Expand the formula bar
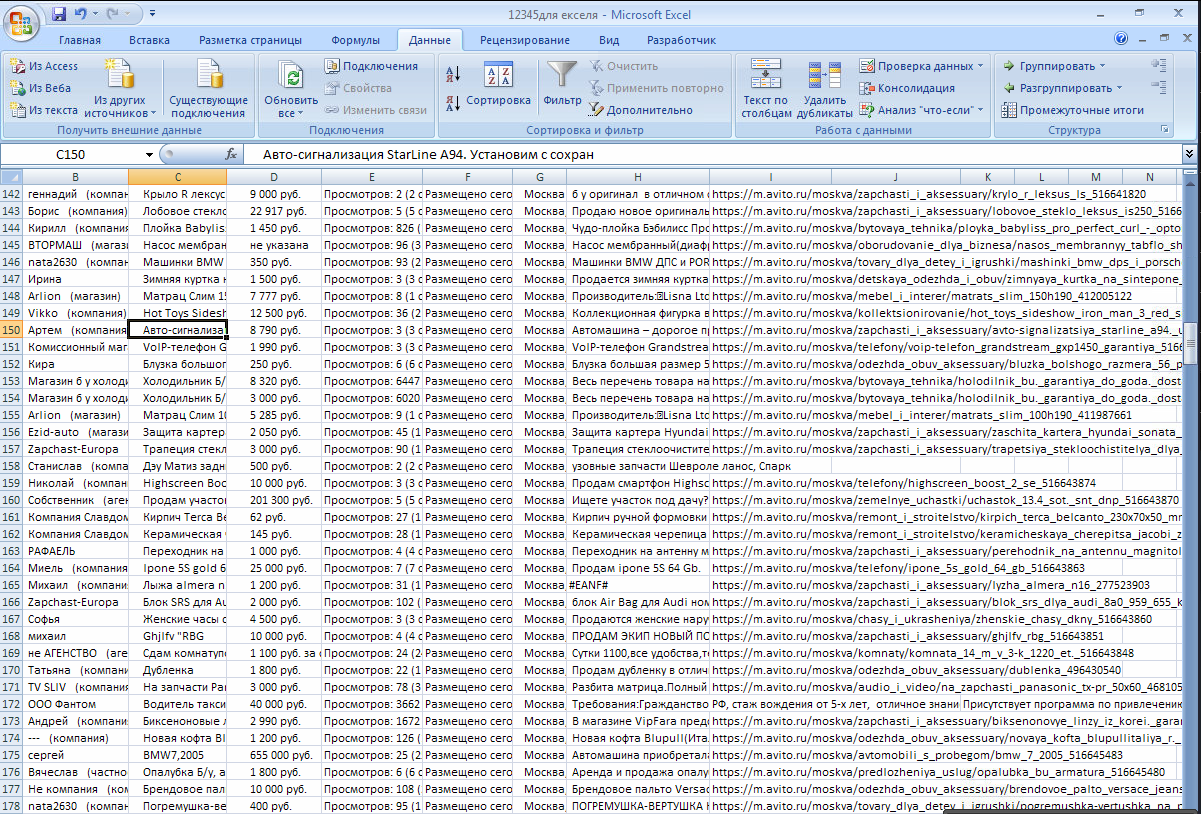Screen dimensions: 1201x814 click(x=1189, y=155)
